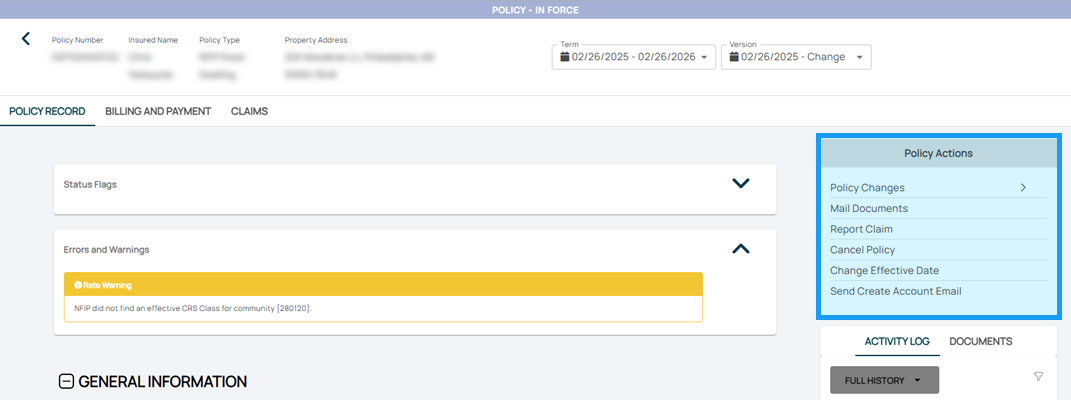This screenshot has width=1071, height=400.
Task: Collapse the Errors and Warnings panel
Action: pyautogui.click(x=740, y=248)
